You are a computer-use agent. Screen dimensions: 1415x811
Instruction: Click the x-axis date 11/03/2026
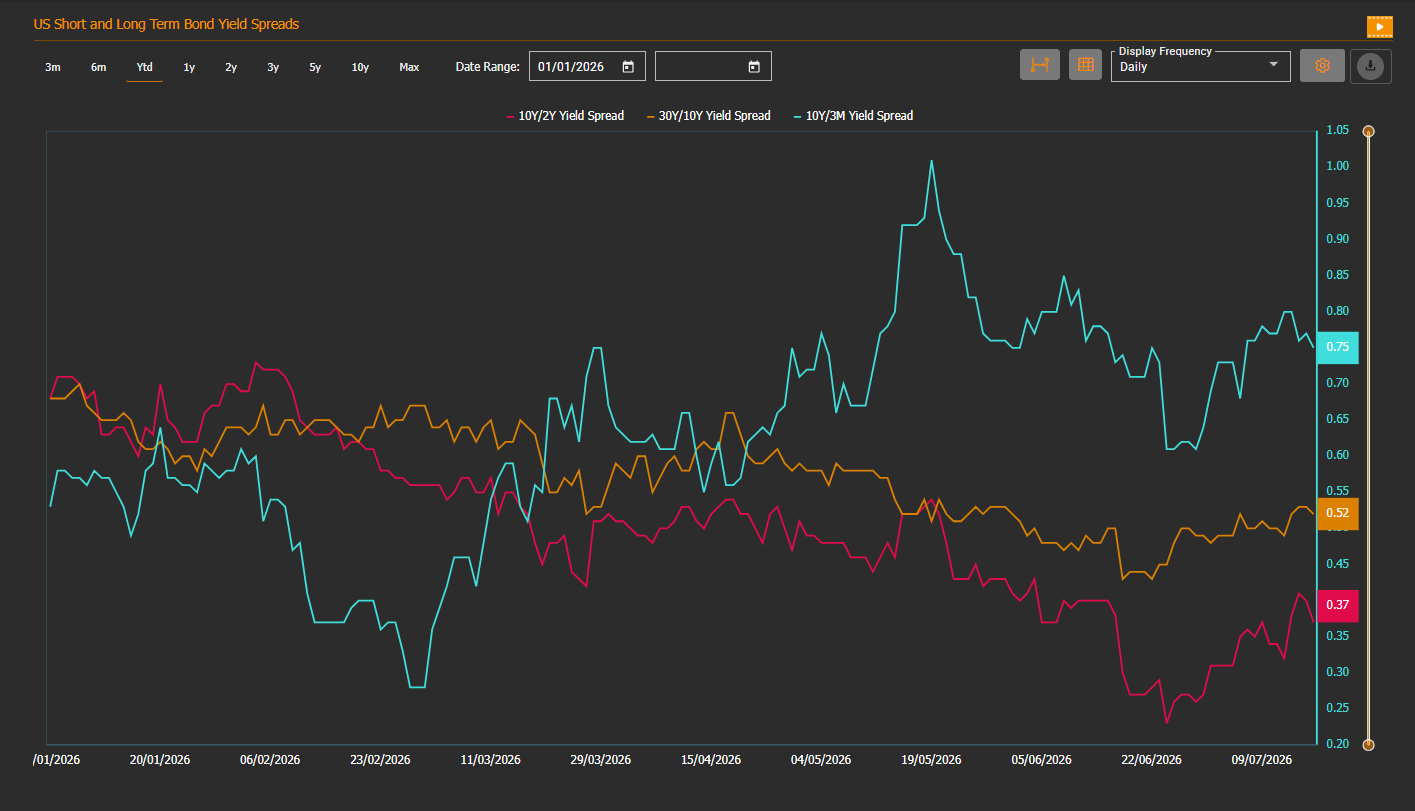[x=491, y=760]
